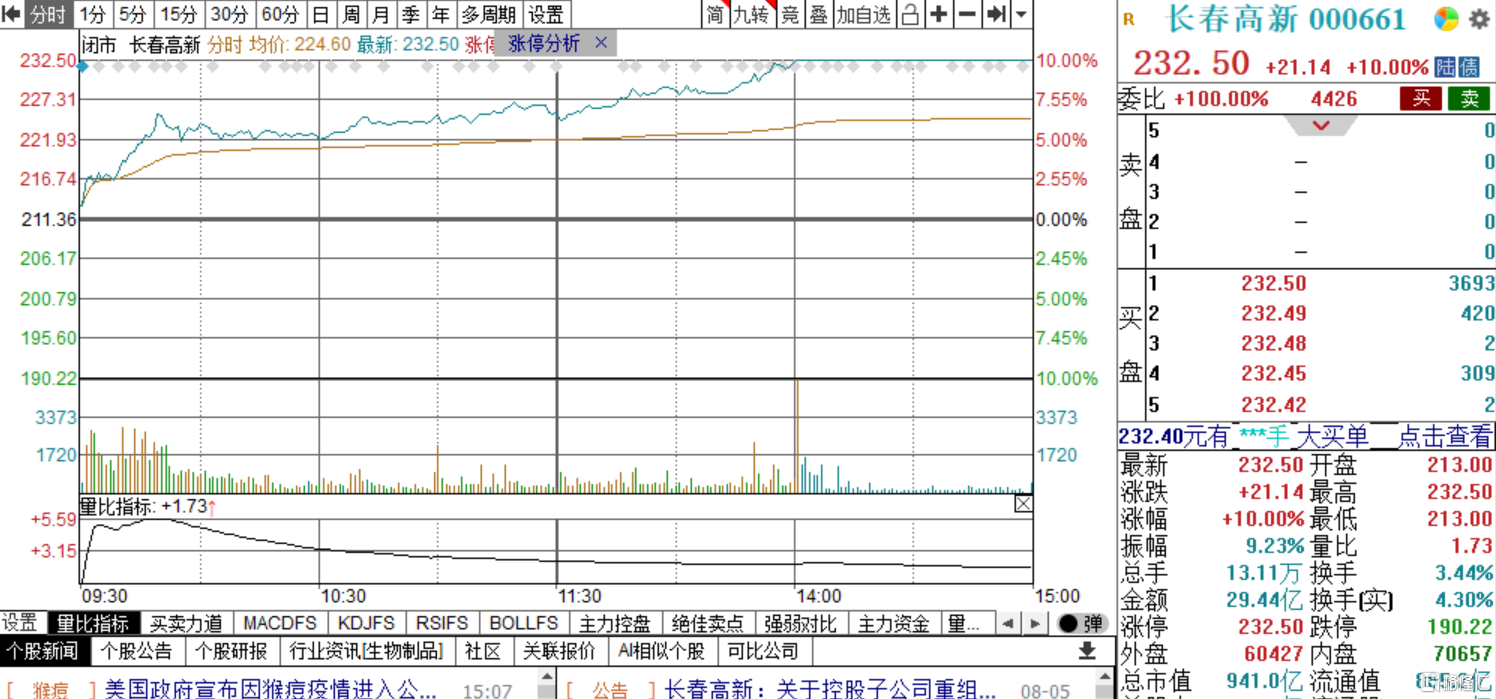Switch to the 5分 period

tap(132, 15)
